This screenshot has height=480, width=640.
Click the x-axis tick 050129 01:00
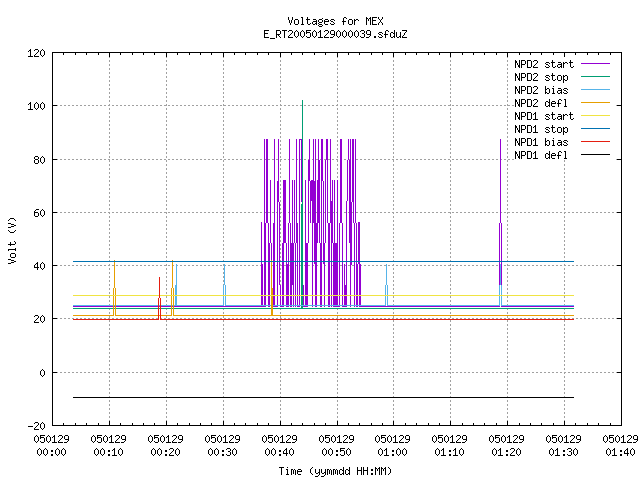point(393,446)
